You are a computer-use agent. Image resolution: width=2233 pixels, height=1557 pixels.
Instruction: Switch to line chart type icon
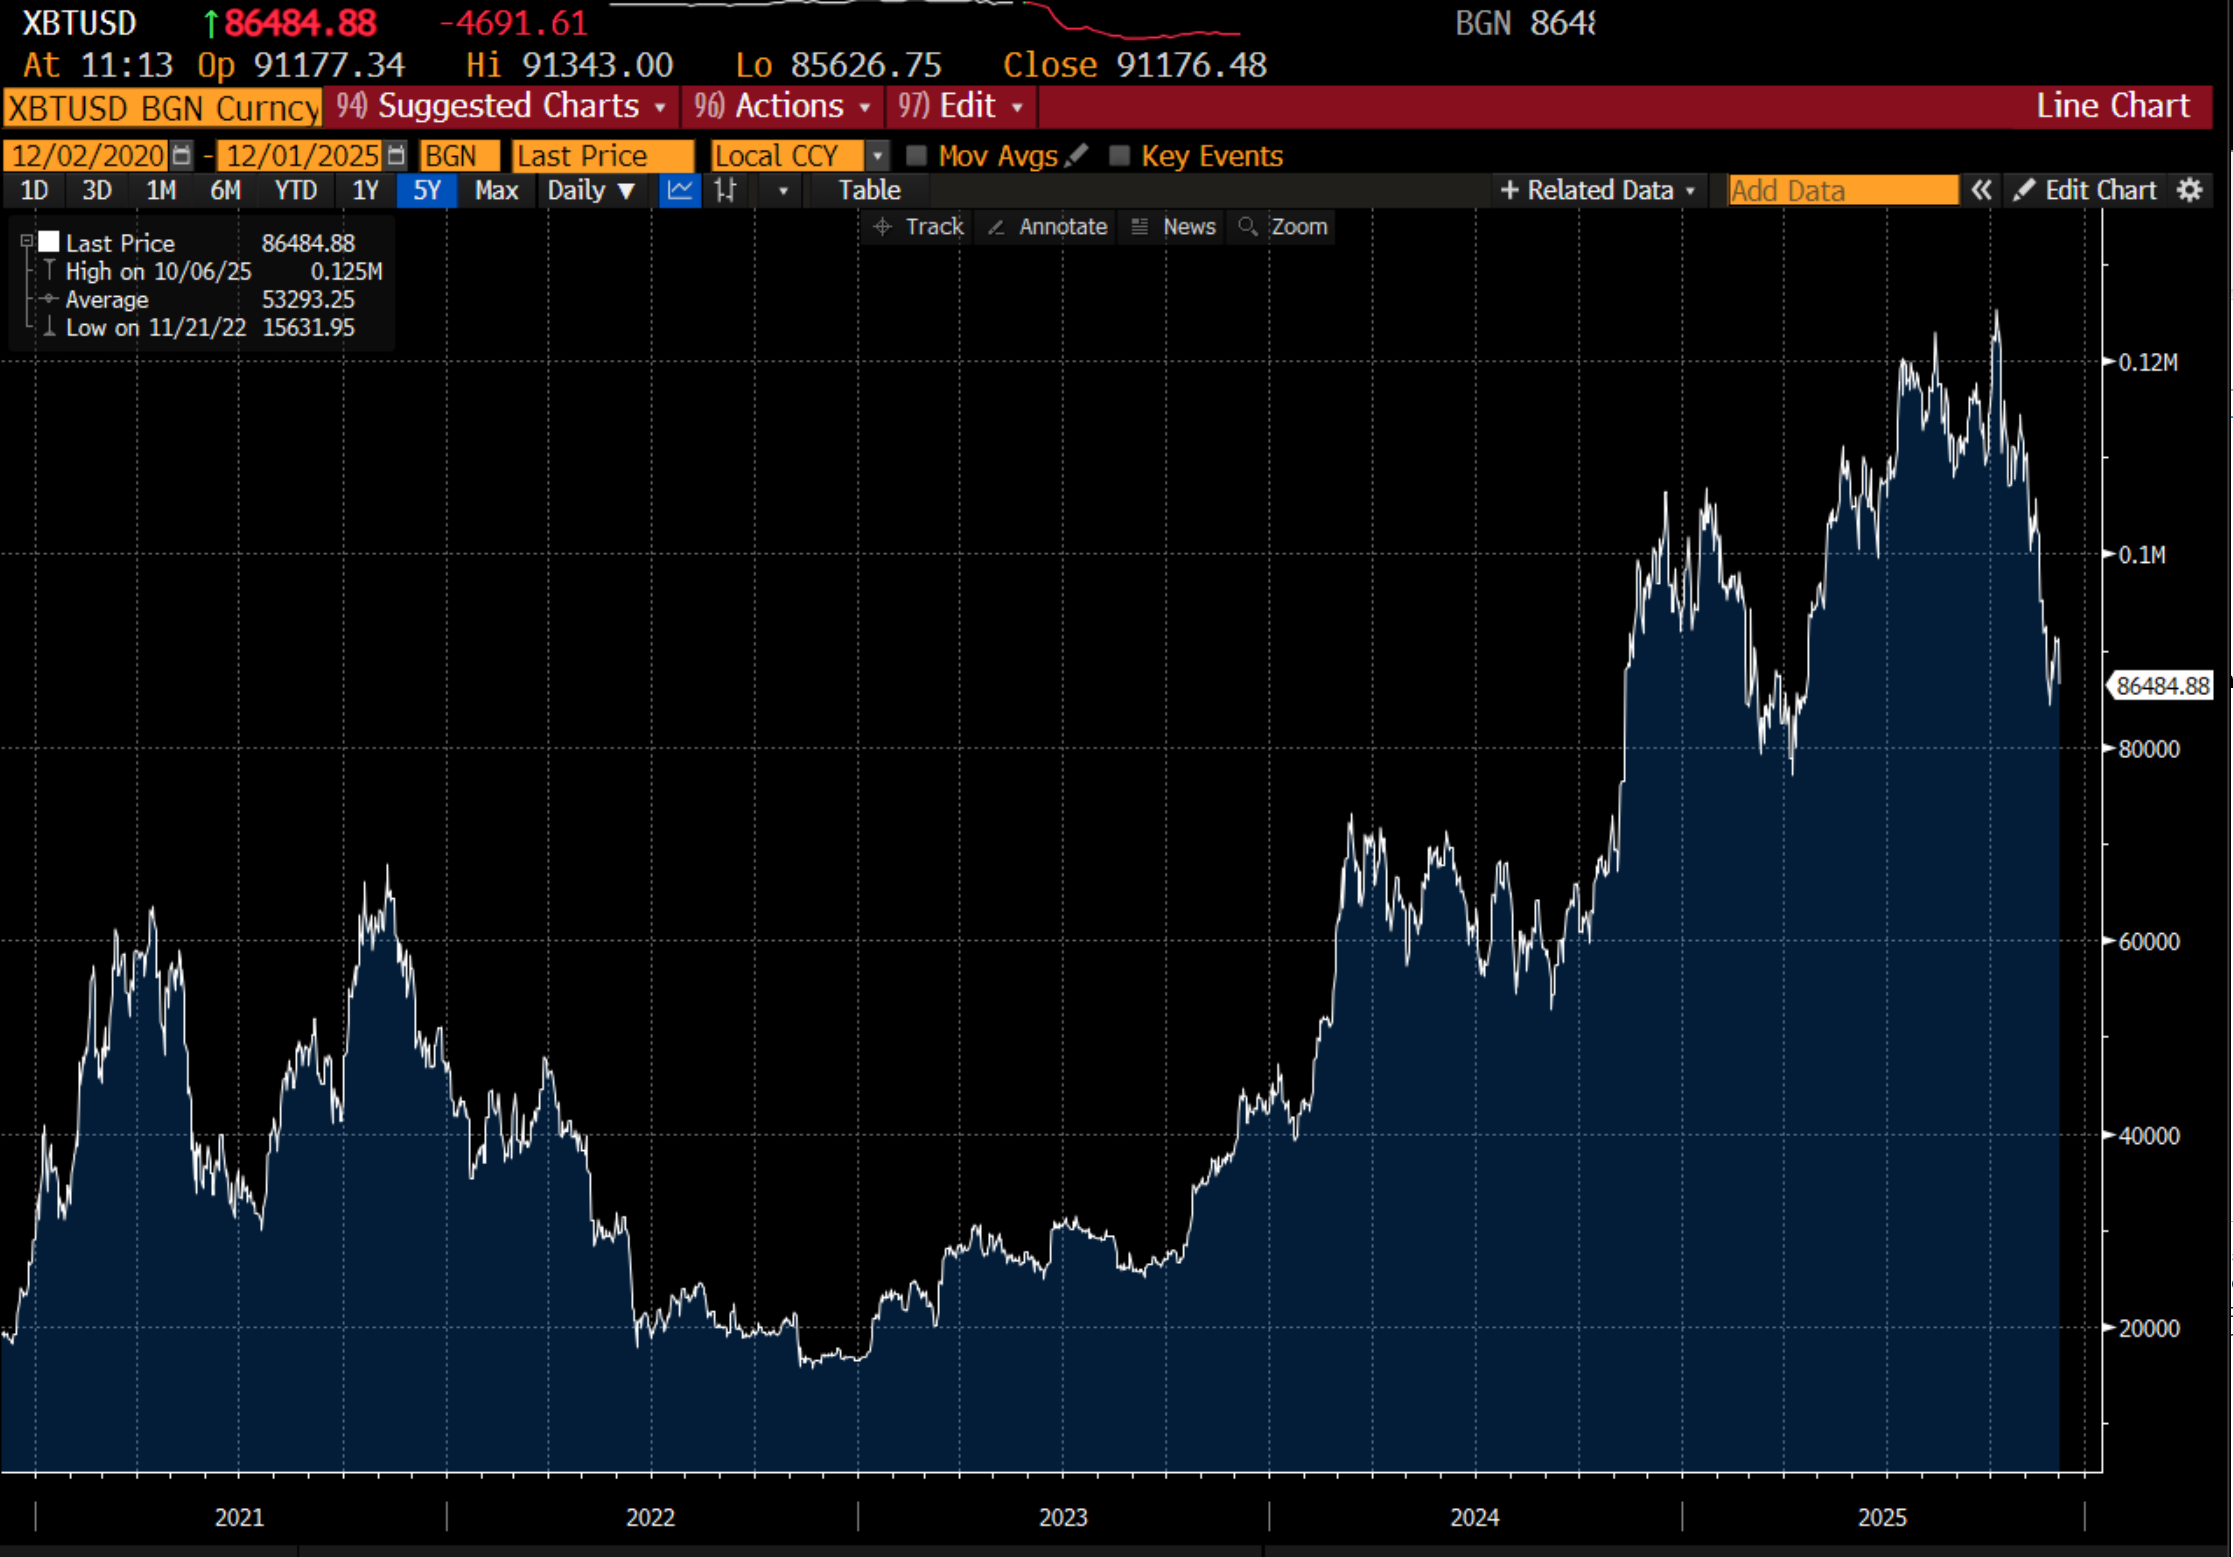pos(680,190)
